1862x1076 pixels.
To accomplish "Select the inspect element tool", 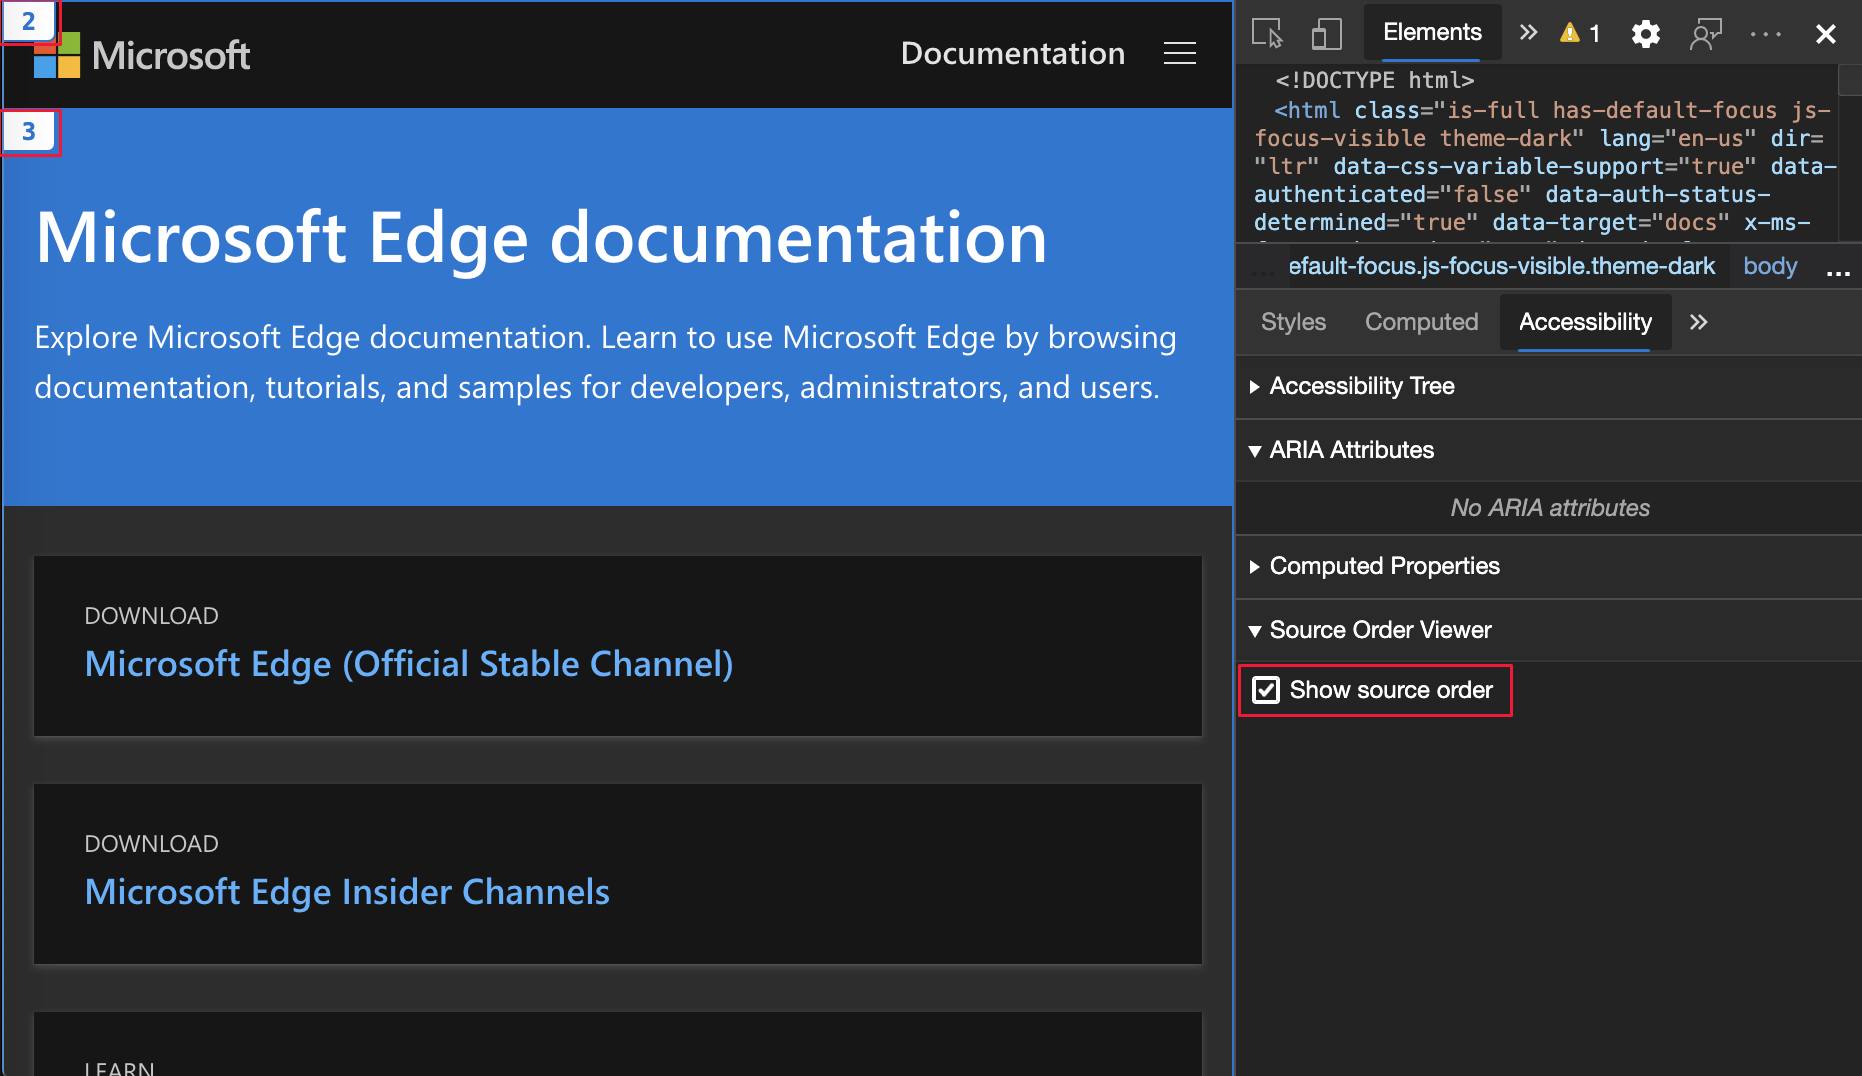I will (x=1266, y=33).
